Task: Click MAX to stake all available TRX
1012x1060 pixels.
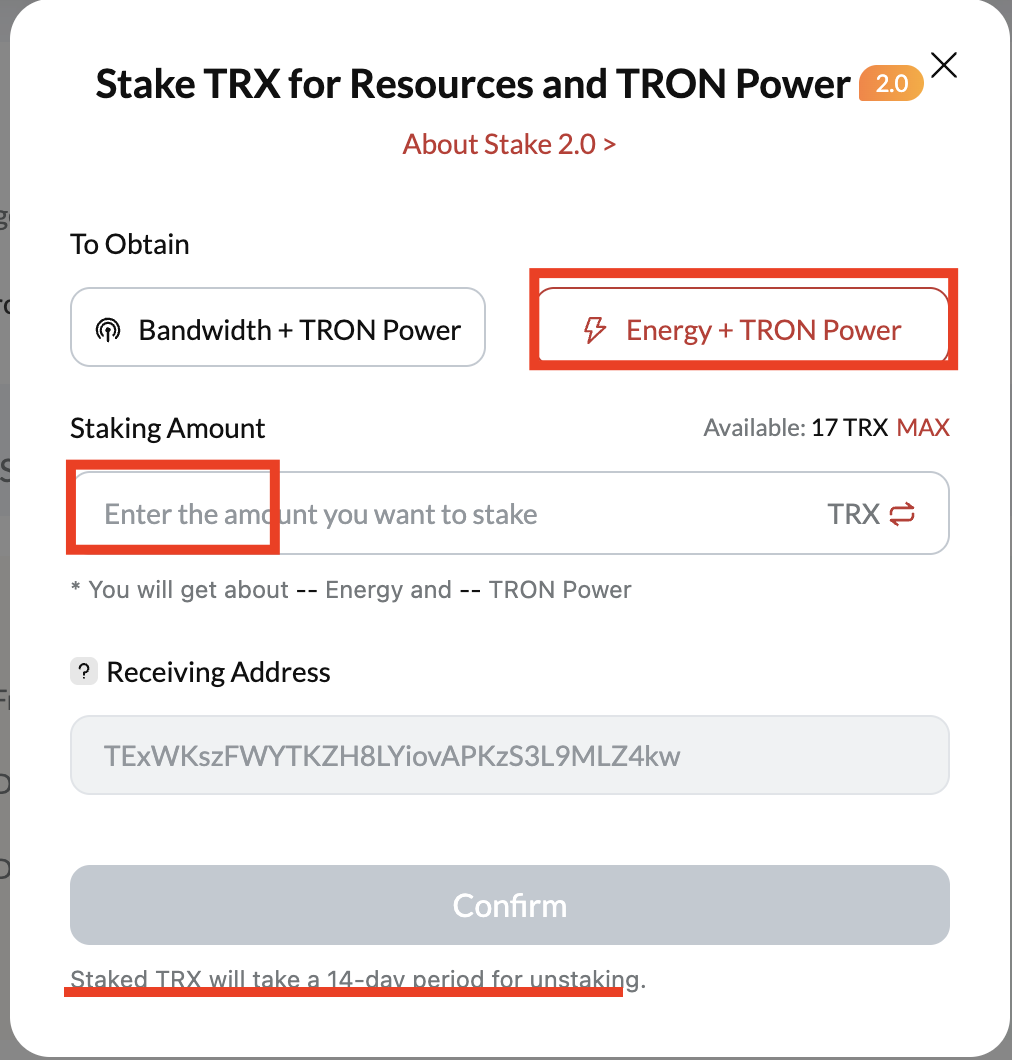Action: (923, 428)
